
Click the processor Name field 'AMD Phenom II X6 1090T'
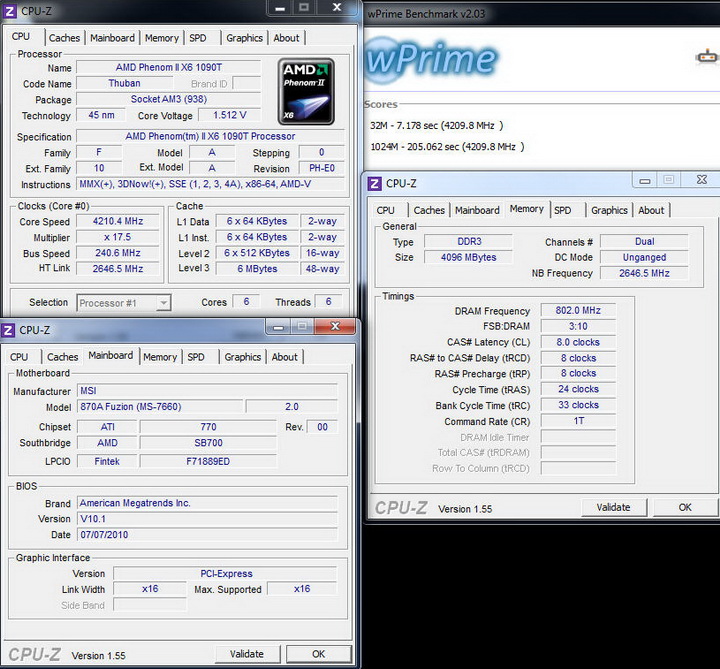169,67
